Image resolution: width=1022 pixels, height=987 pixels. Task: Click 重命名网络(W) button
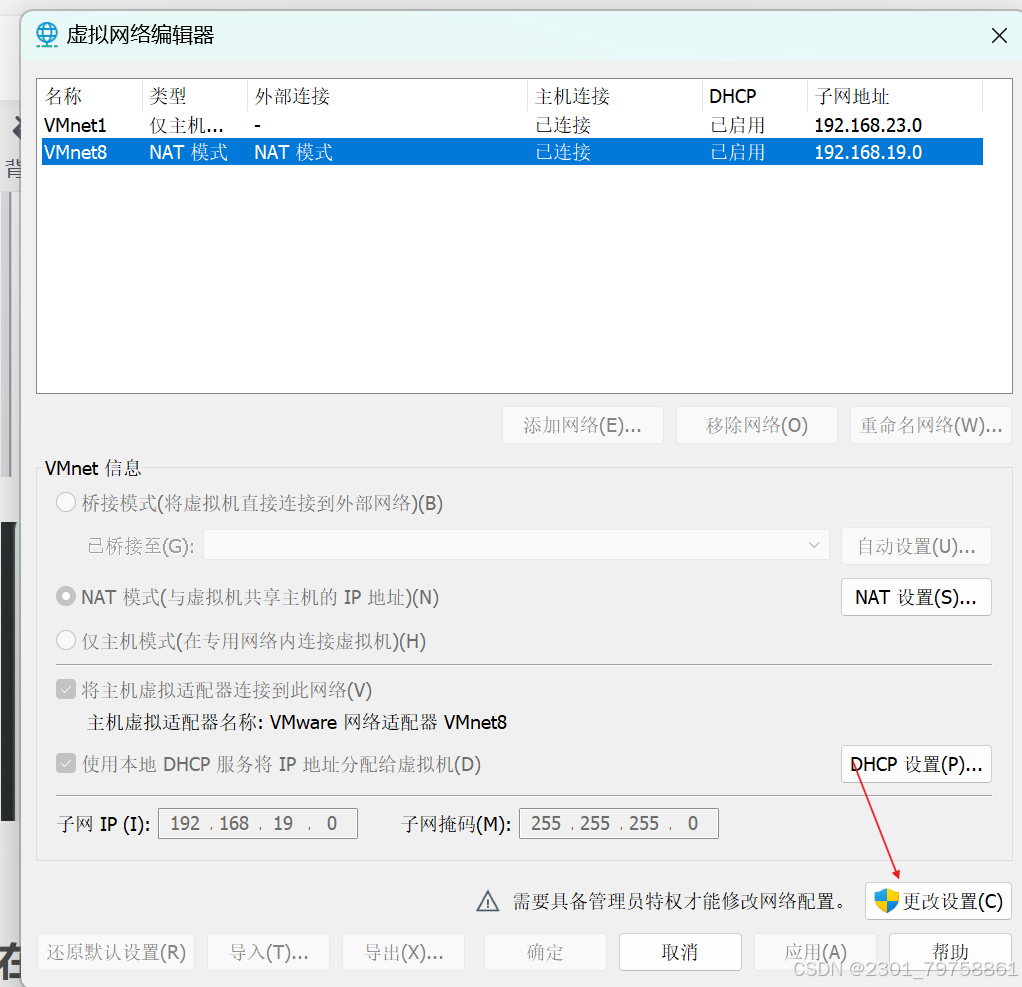[931, 425]
